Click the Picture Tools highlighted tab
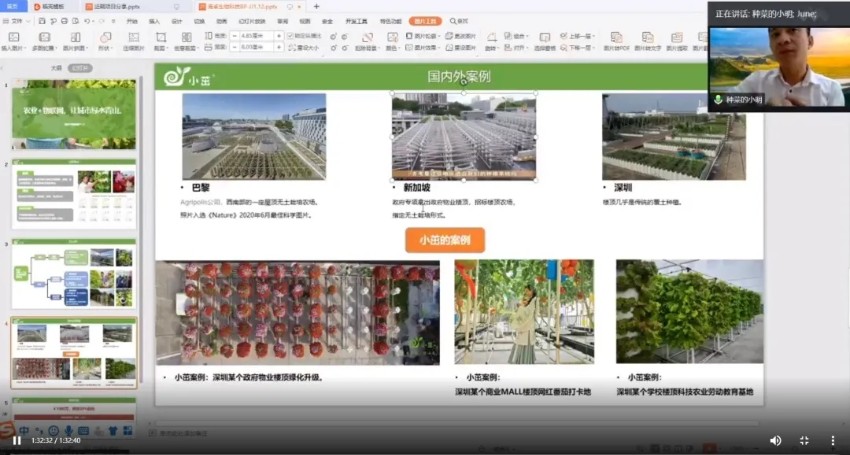The image size is (850, 455). point(425,21)
